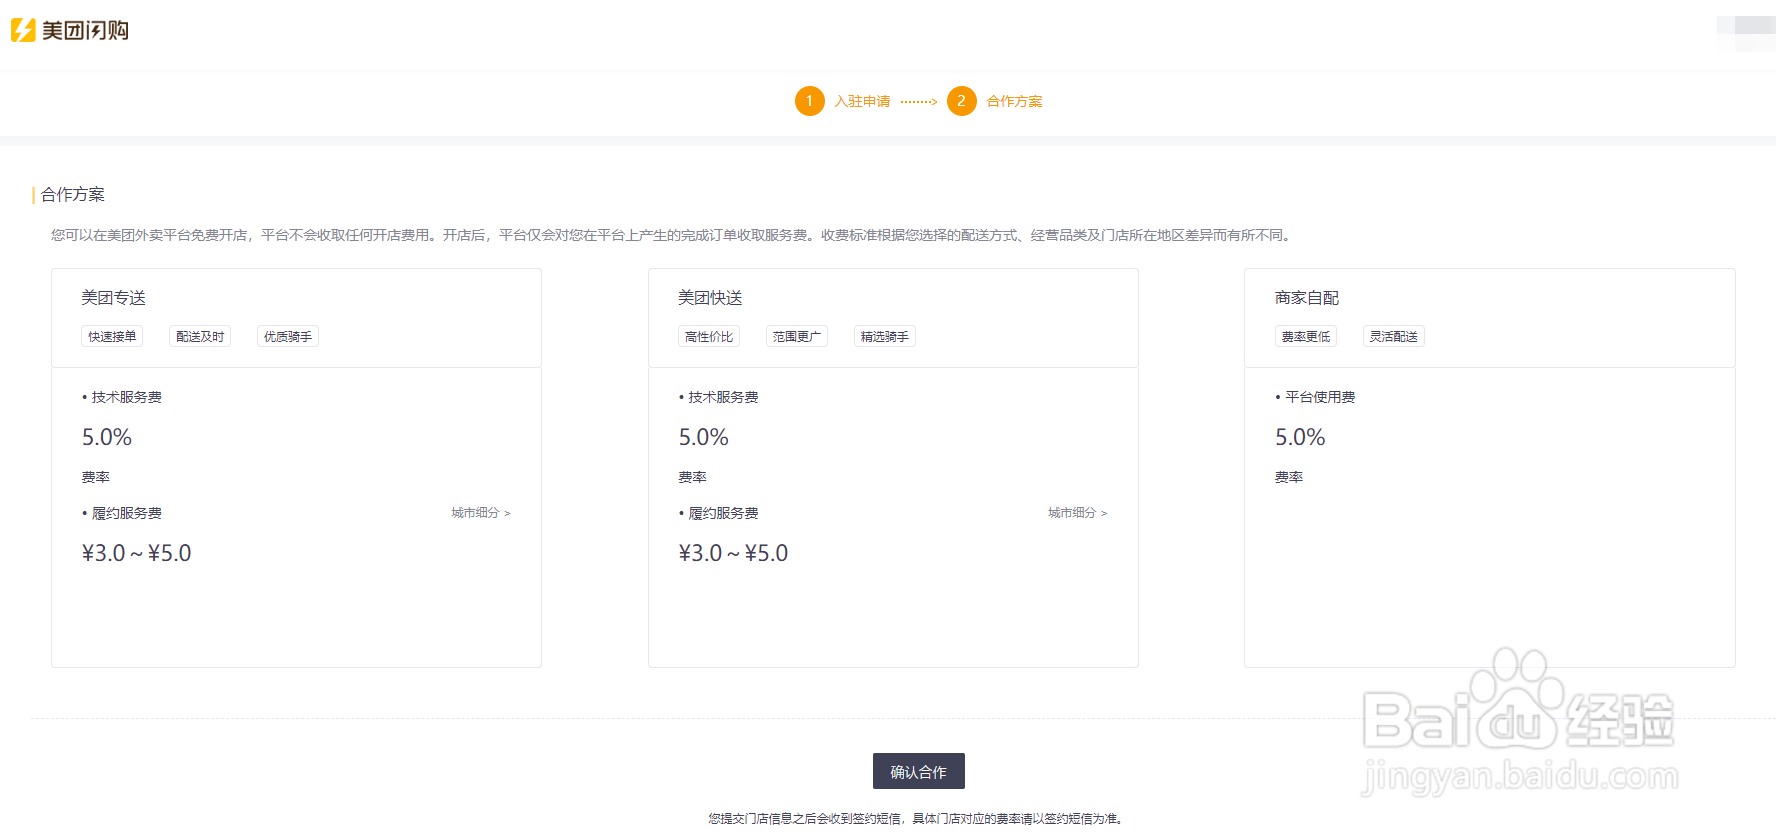Screen dimensions: 1776x837
Task: Click the 灵活配送 tag
Action: pos(1394,337)
